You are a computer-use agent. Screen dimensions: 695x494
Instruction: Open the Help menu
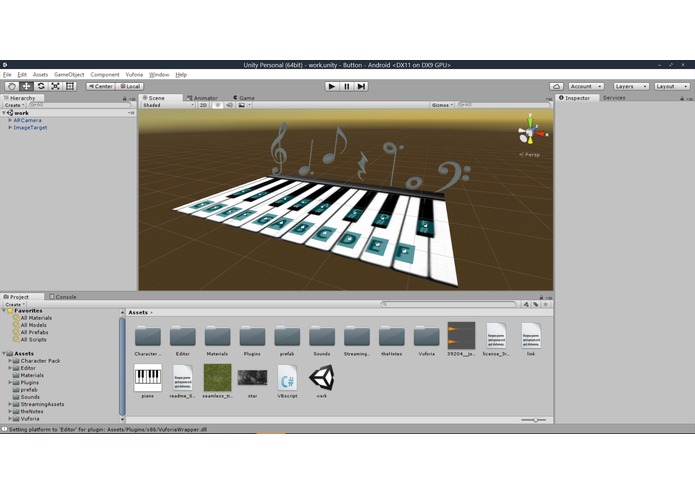pyautogui.click(x=181, y=74)
